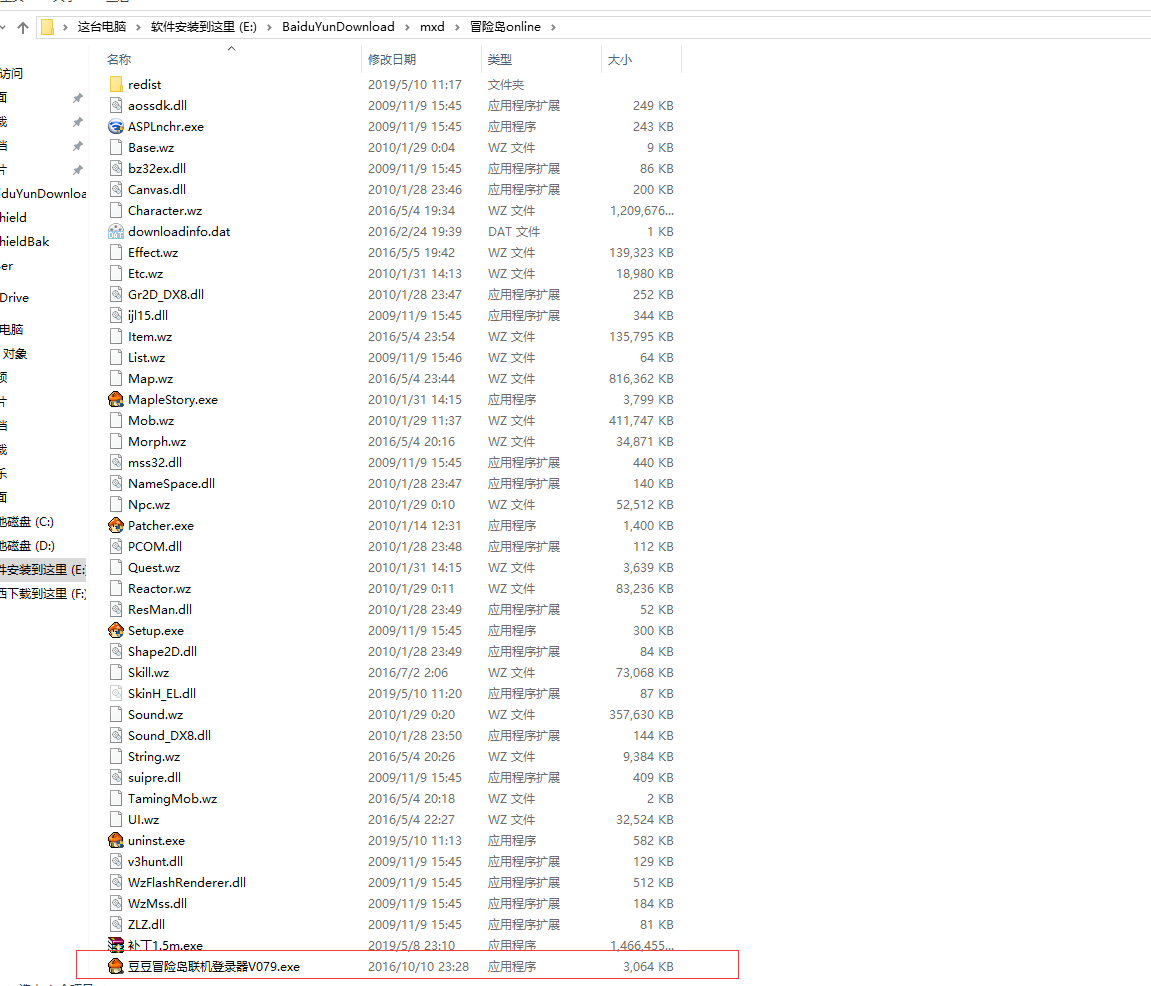
Task: Select List.wz file name
Action: (146, 358)
